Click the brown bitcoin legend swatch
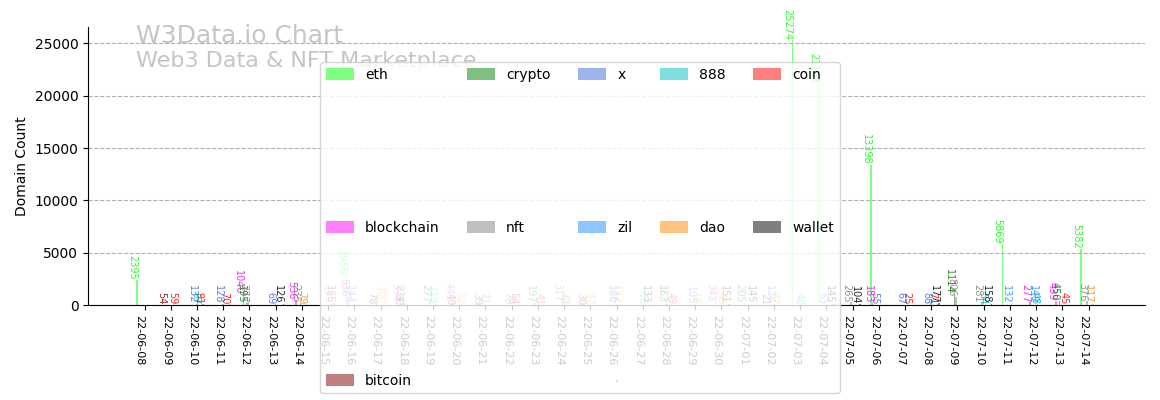 [x=340, y=380]
